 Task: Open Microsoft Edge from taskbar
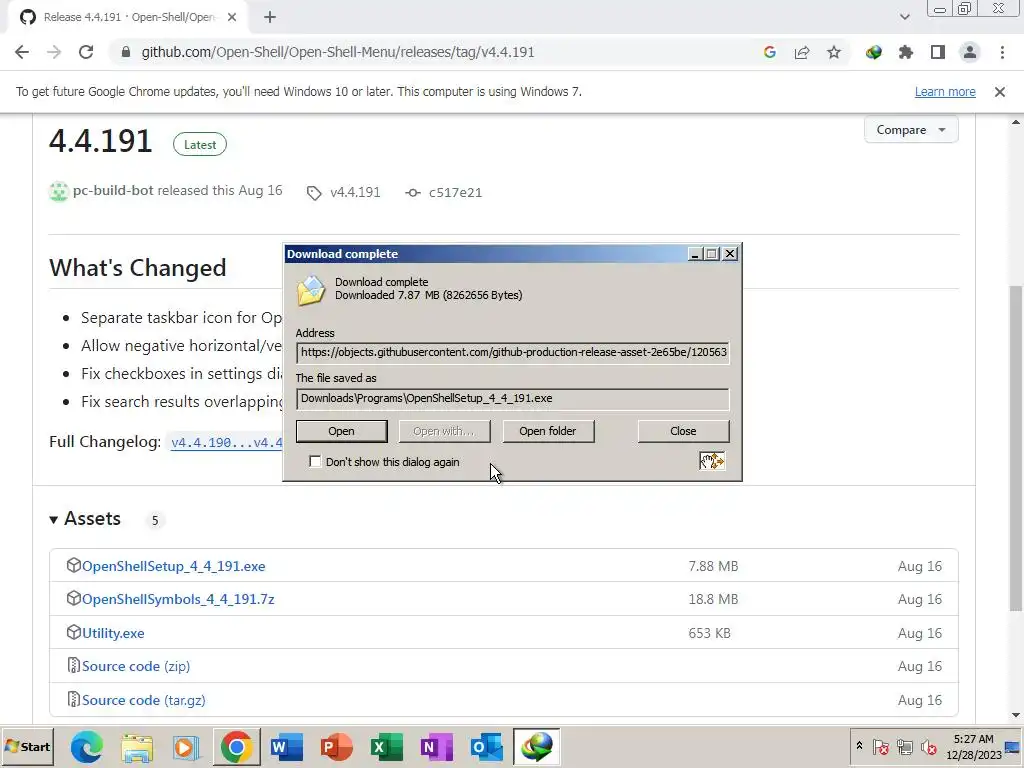87,747
